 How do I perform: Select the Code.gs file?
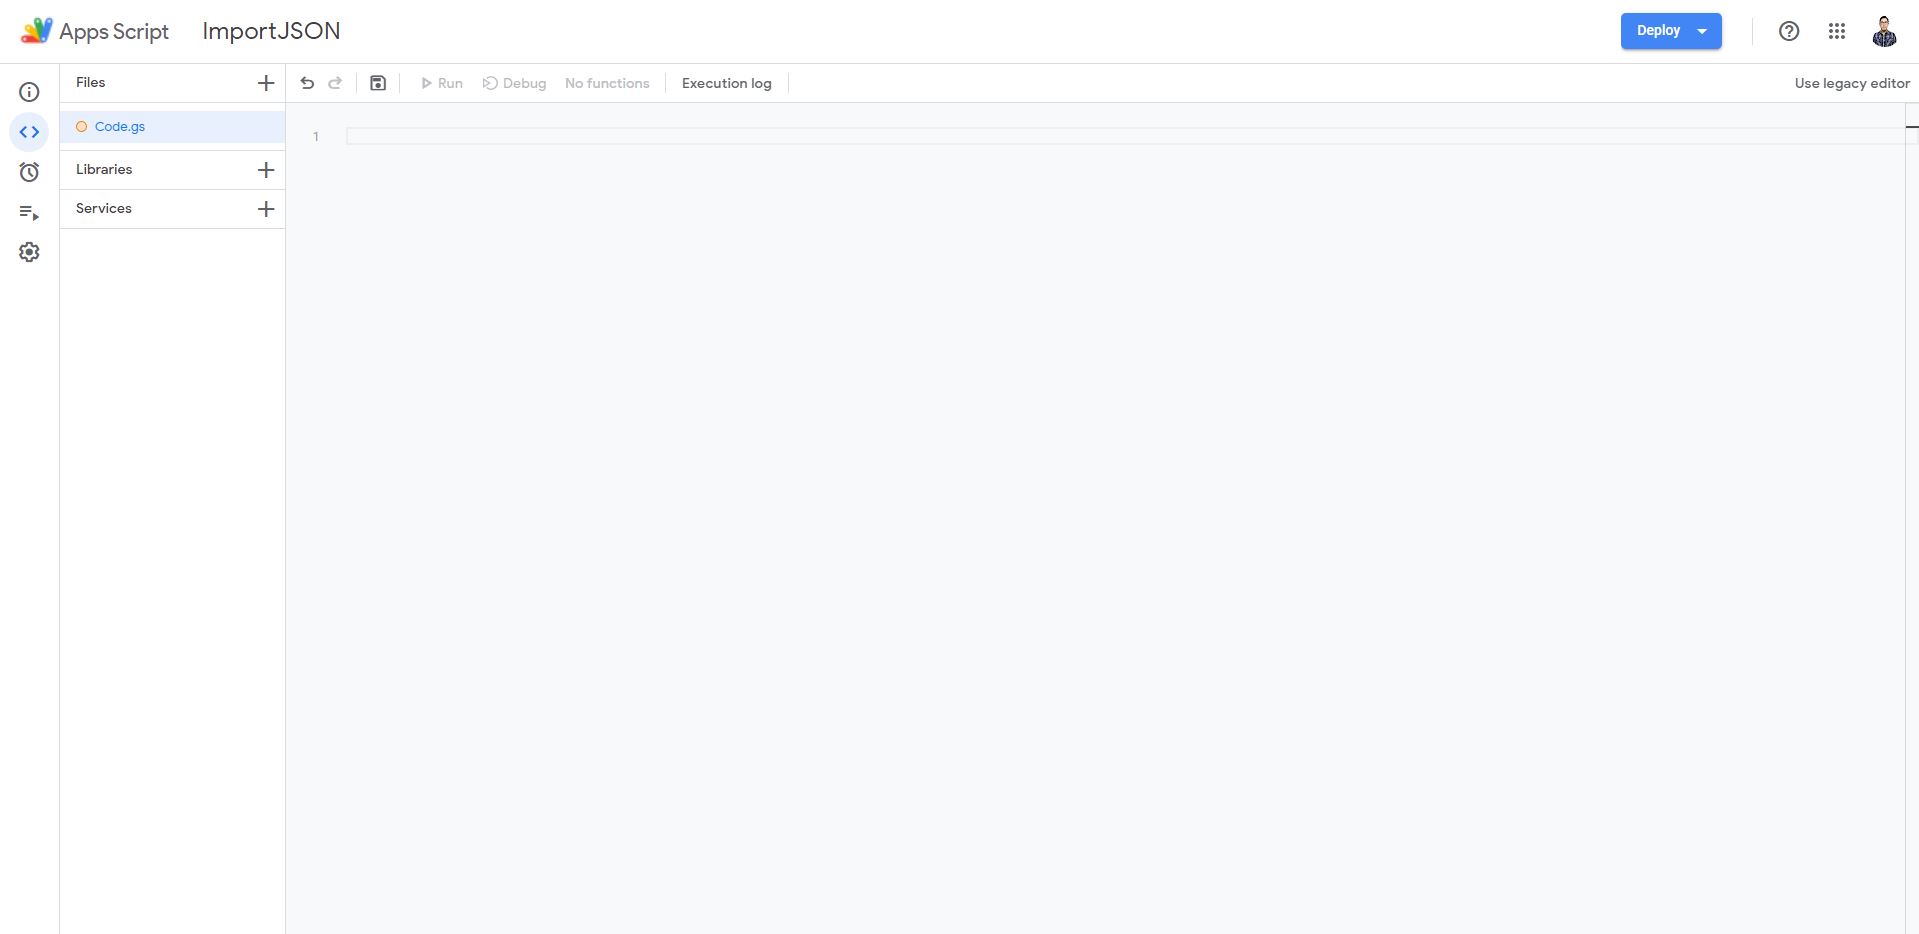click(122, 126)
